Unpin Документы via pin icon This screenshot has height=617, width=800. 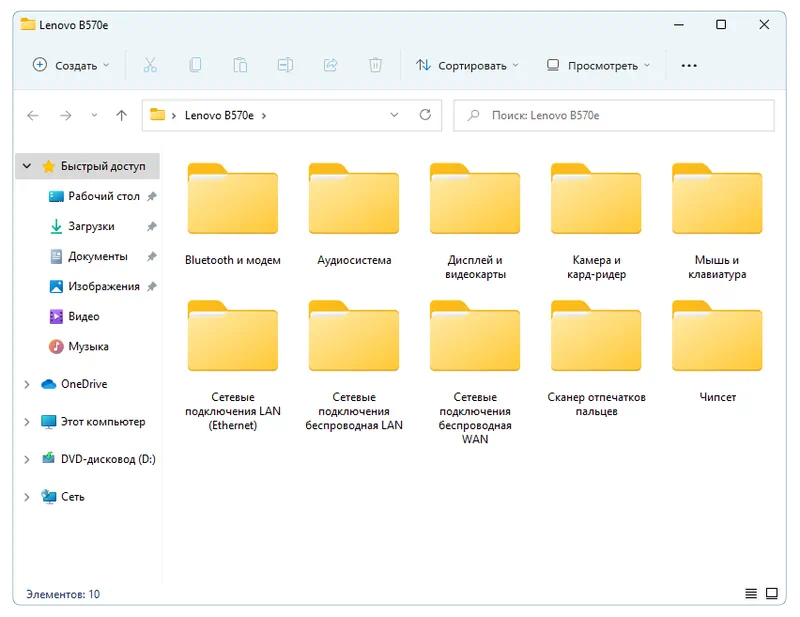152,256
